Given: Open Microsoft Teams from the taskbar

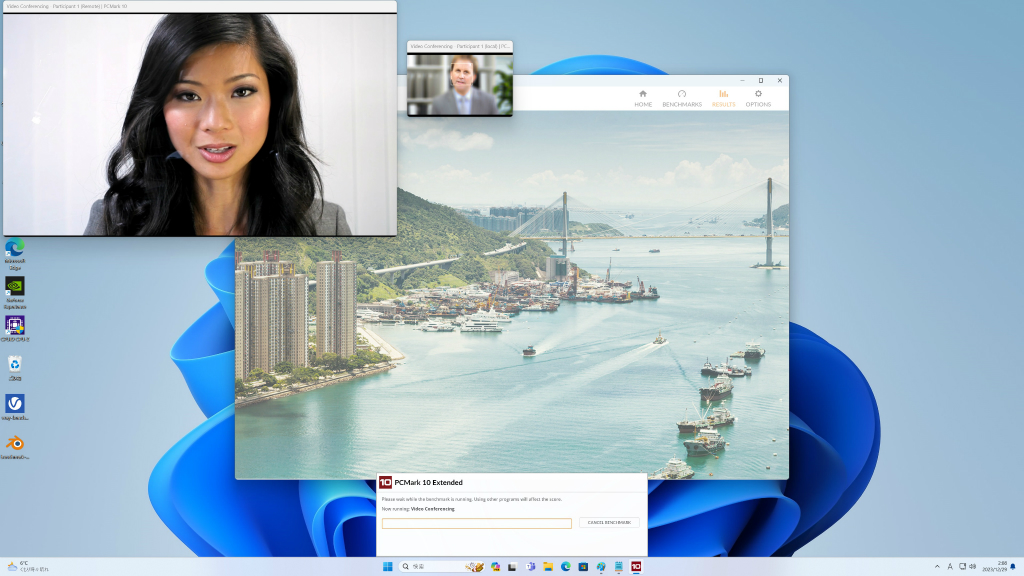Looking at the screenshot, I should (530, 566).
